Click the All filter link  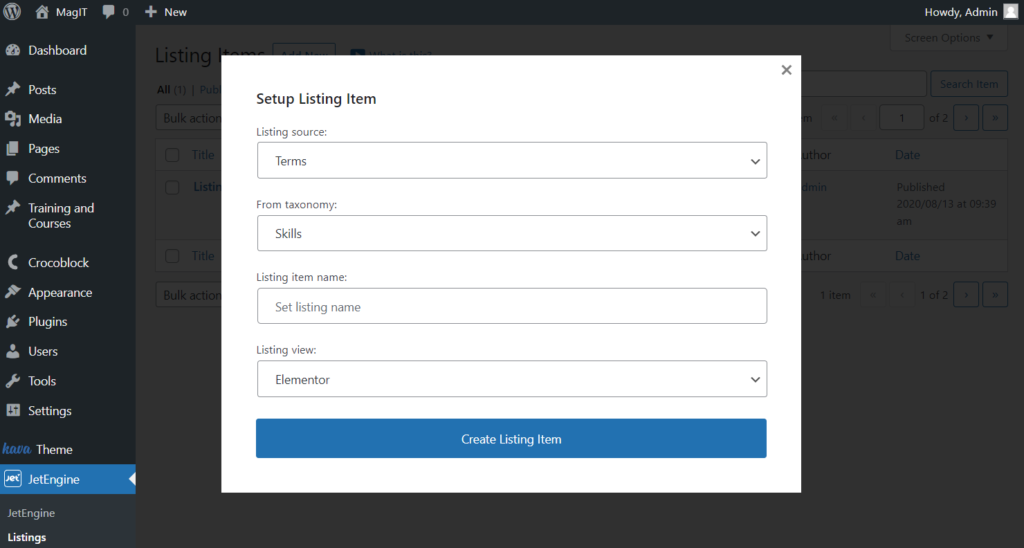163,89
